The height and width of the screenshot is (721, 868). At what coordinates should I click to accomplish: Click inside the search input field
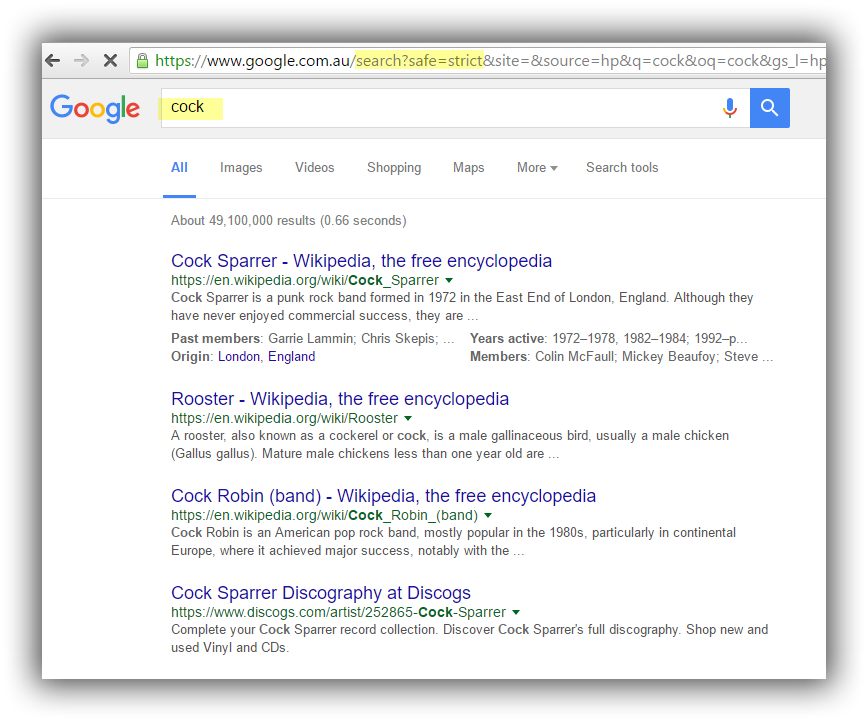click(x=400, y=107)
